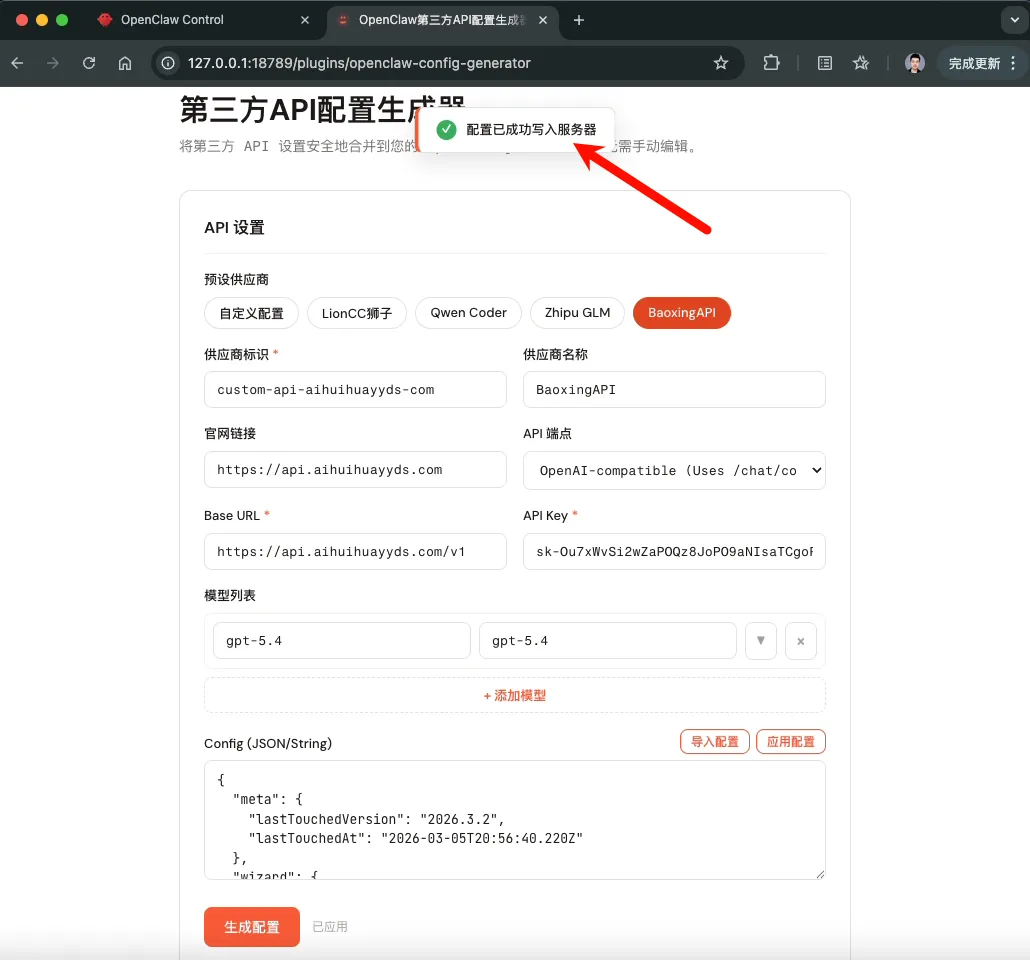Open the browser three-dot menu

pos(1014,63)
